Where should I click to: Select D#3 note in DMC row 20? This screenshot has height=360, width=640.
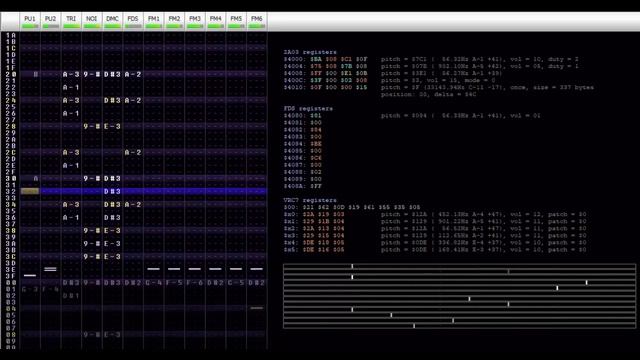(x=112, y=74)
